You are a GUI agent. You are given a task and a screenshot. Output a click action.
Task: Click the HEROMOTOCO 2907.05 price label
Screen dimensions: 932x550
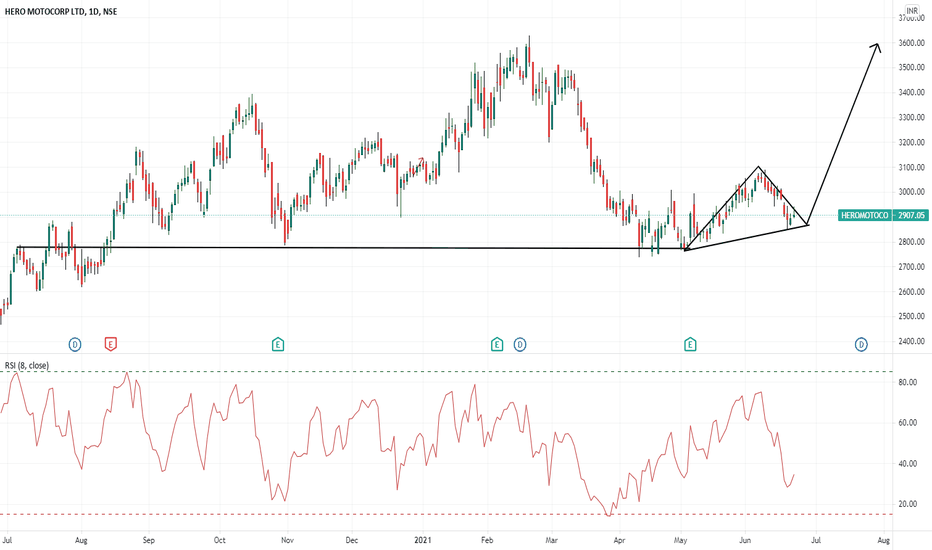[883, 215]
